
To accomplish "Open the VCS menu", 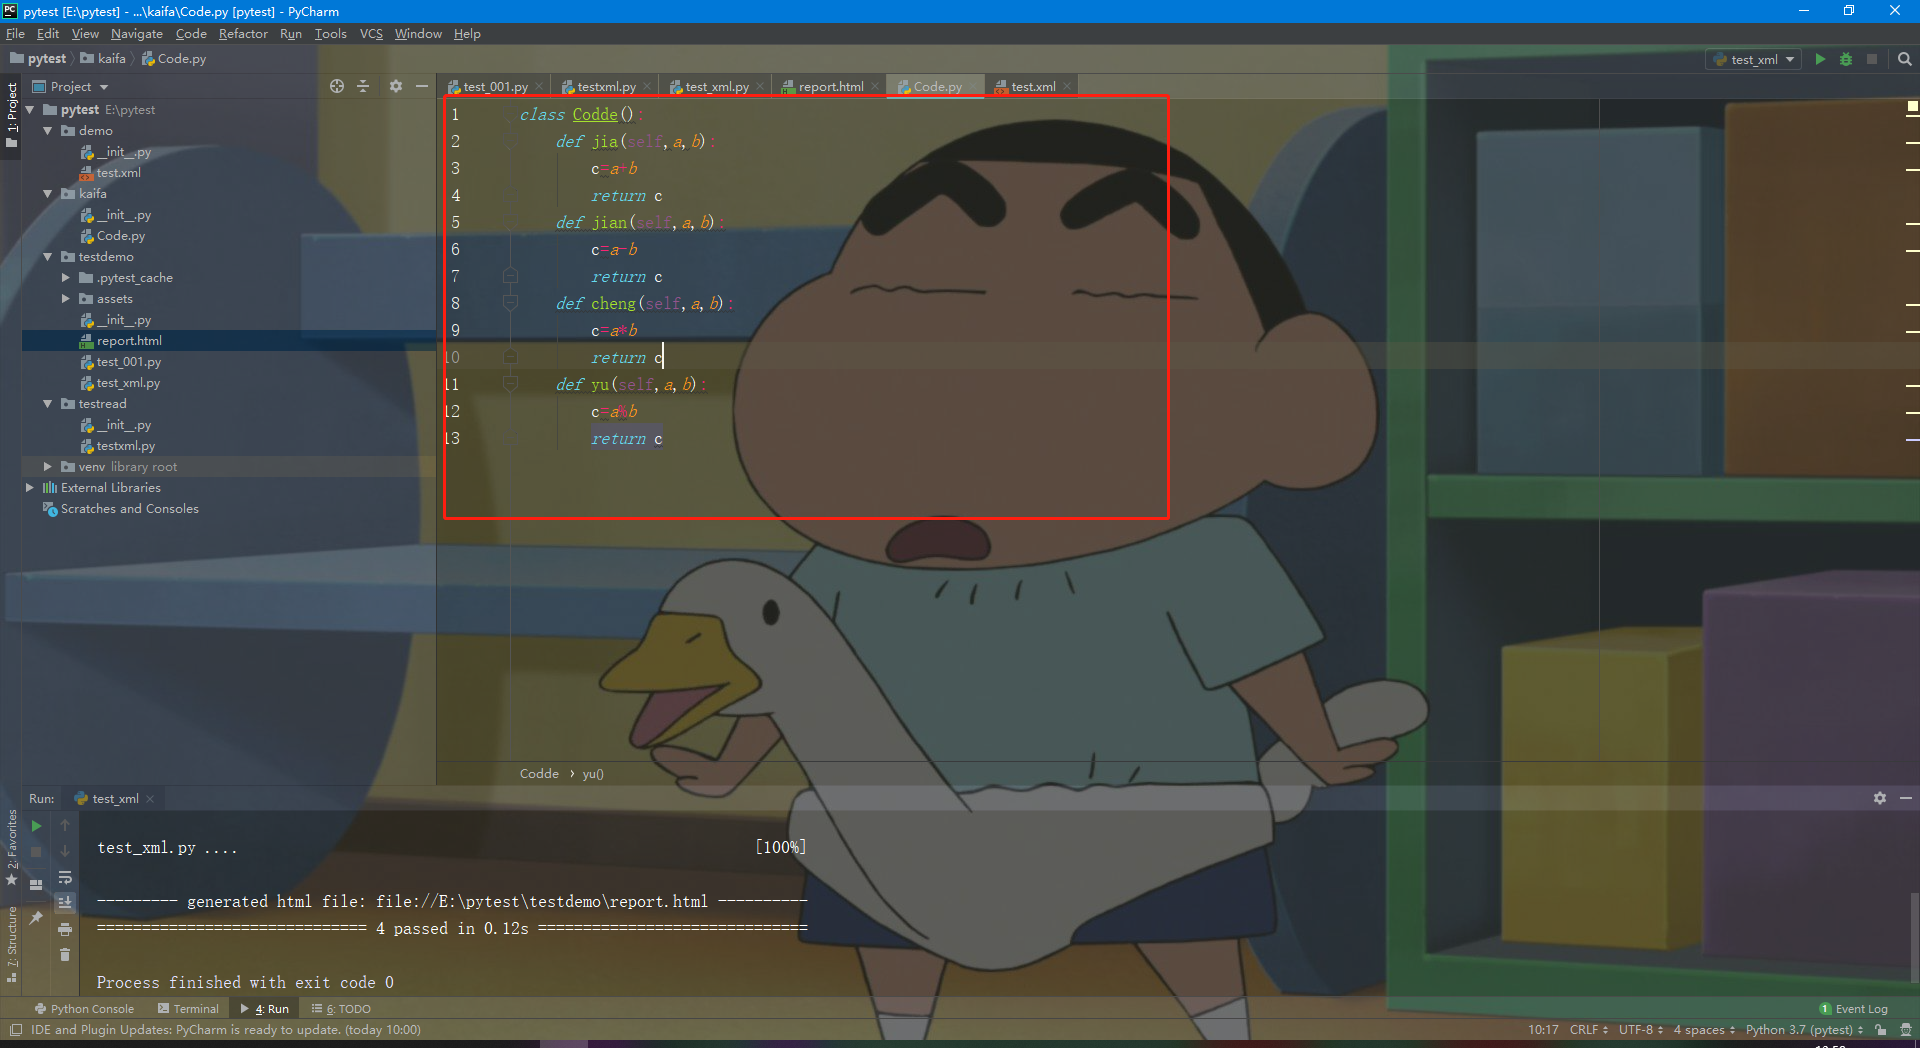I will [371, 34].
